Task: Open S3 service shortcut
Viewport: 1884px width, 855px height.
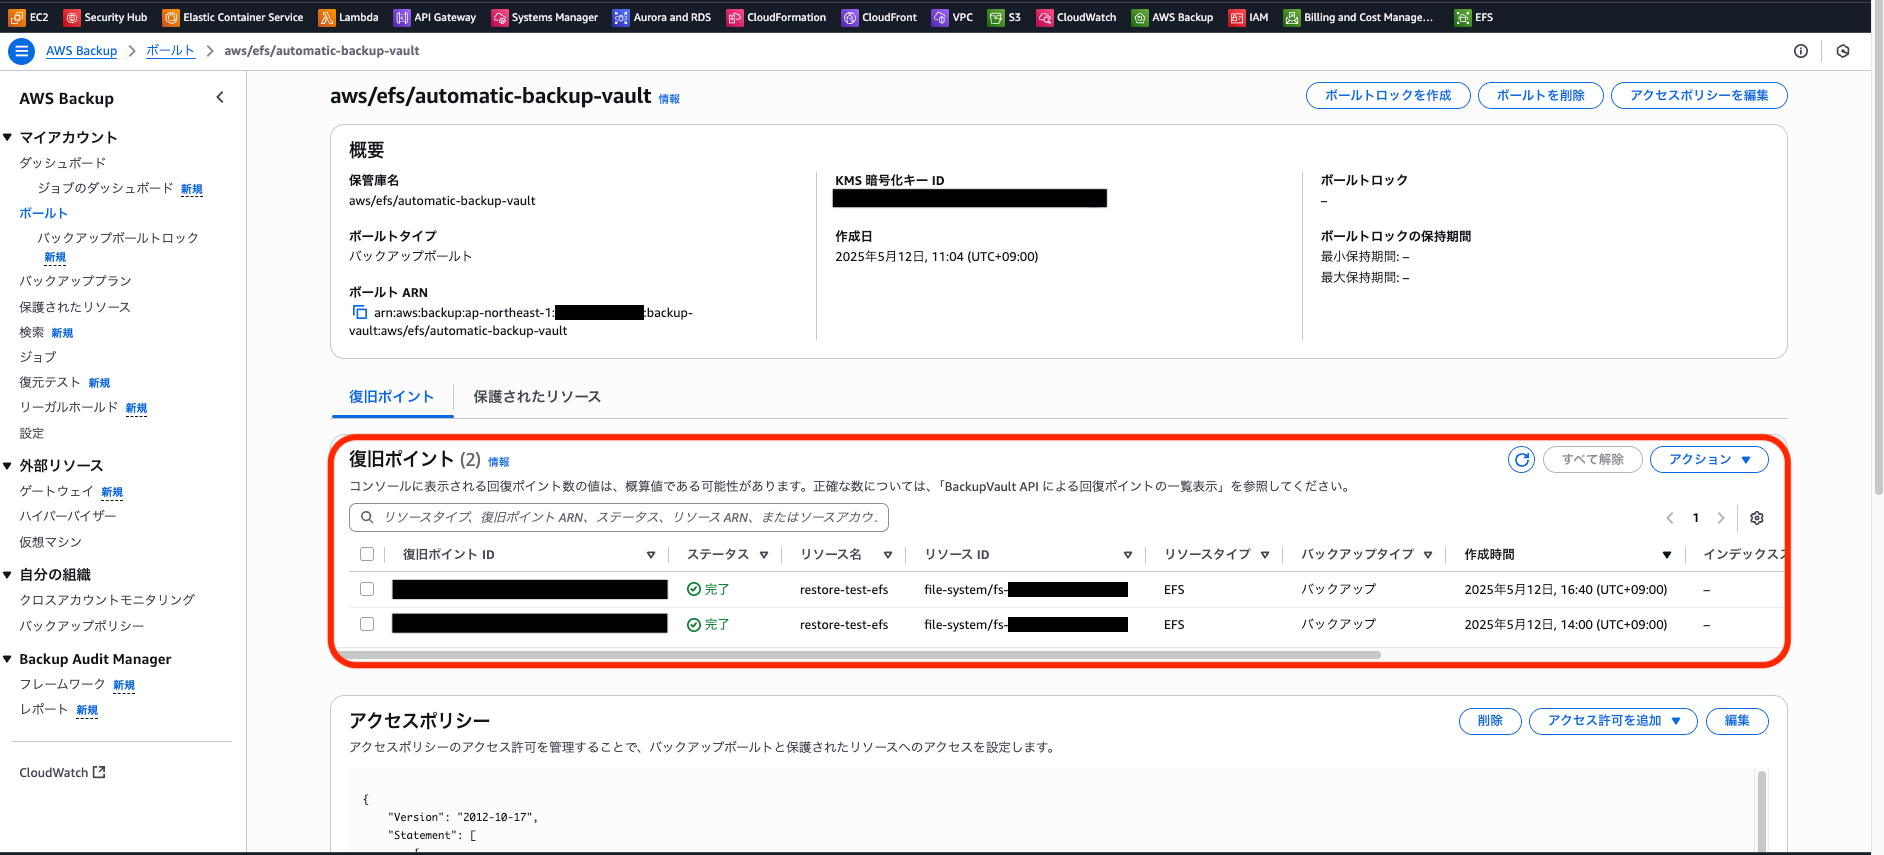Action: tap(1004, 17)
